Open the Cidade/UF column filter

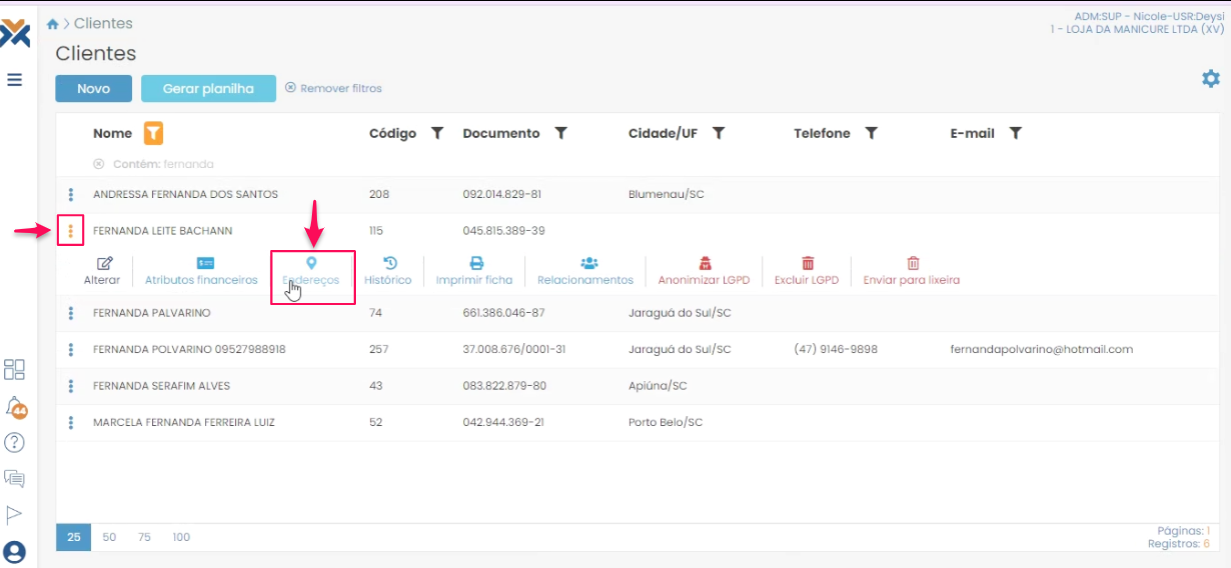(x=718, y=133)
